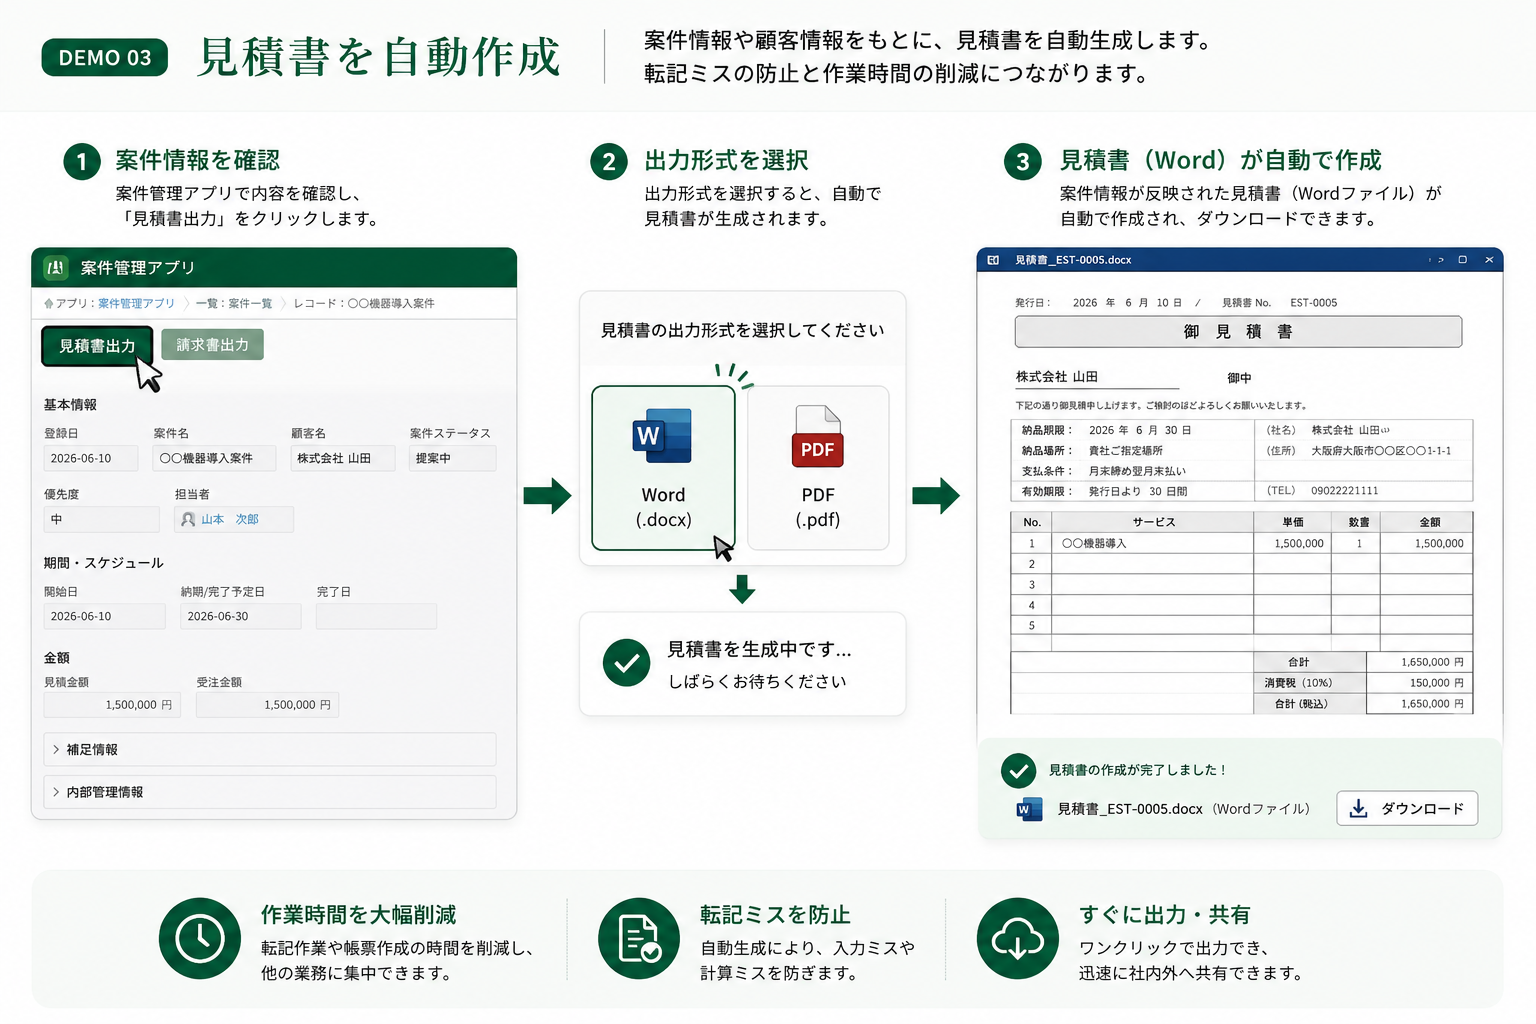Click the 案件名 field 〇〇機器導入案件
Screen dimensions: 1536x1024
215,458
